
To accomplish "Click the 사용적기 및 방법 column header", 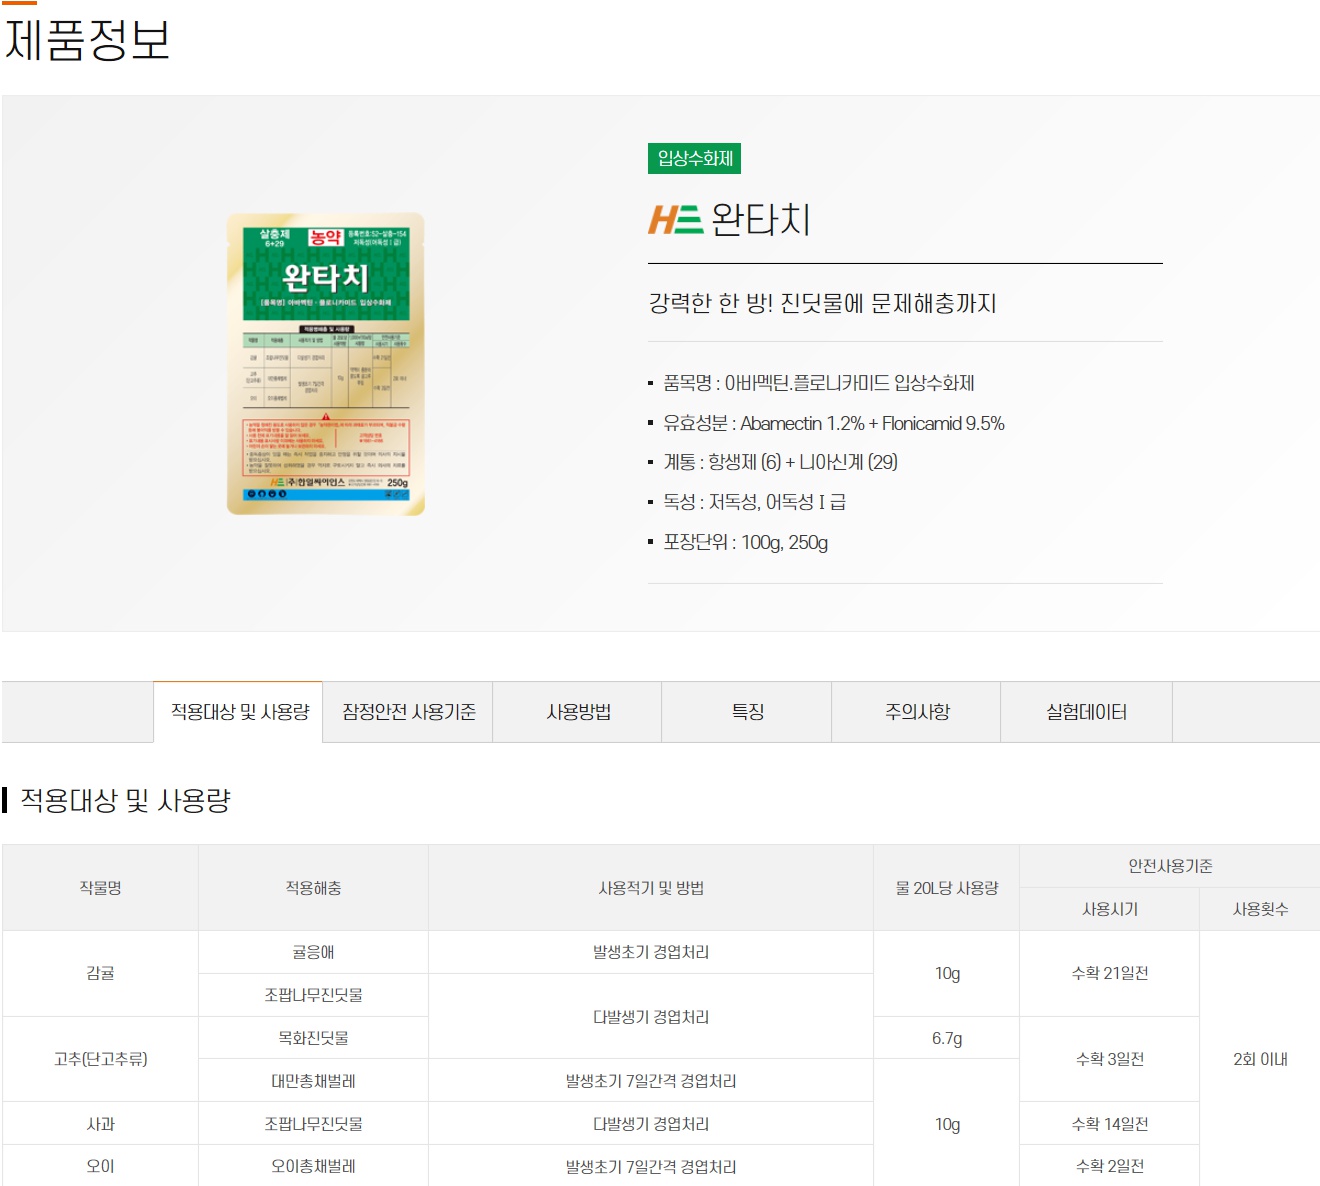I will [x=651, y=888].
